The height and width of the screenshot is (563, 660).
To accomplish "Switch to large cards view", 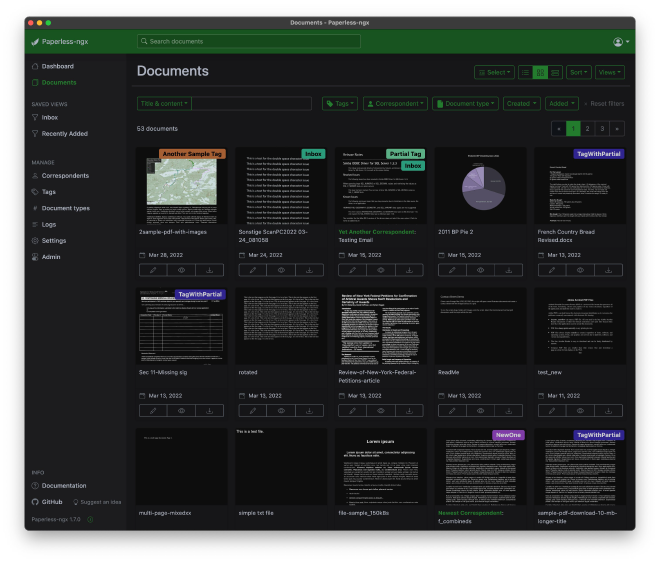I will (x=555, y=72).
